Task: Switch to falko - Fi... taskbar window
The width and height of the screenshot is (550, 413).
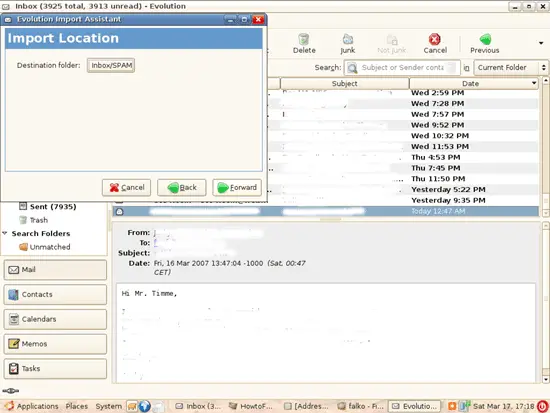Action: point(361,406)
